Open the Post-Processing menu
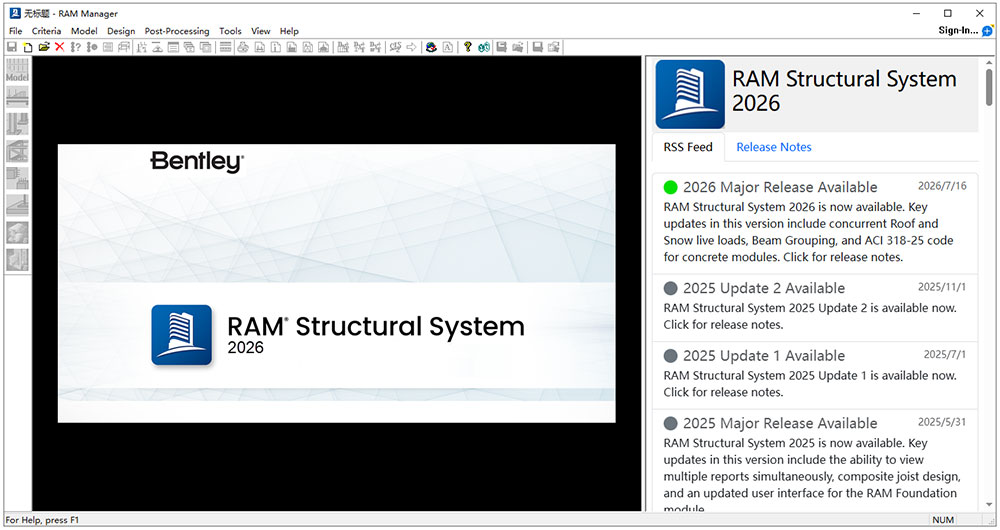The image size is (1000, 530). 177,31
